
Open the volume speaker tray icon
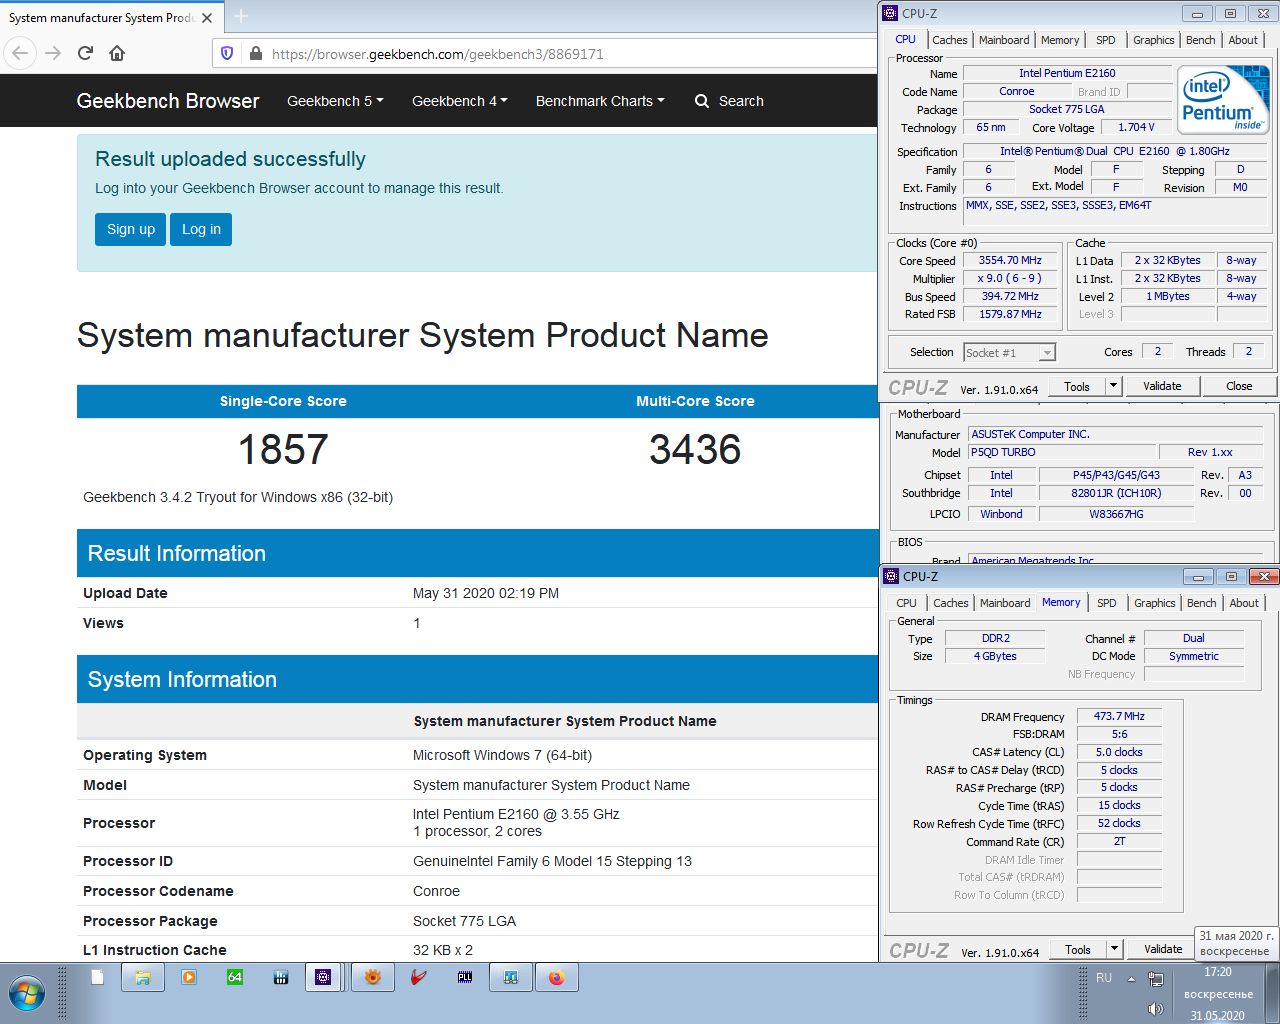click(1155, 1009)
